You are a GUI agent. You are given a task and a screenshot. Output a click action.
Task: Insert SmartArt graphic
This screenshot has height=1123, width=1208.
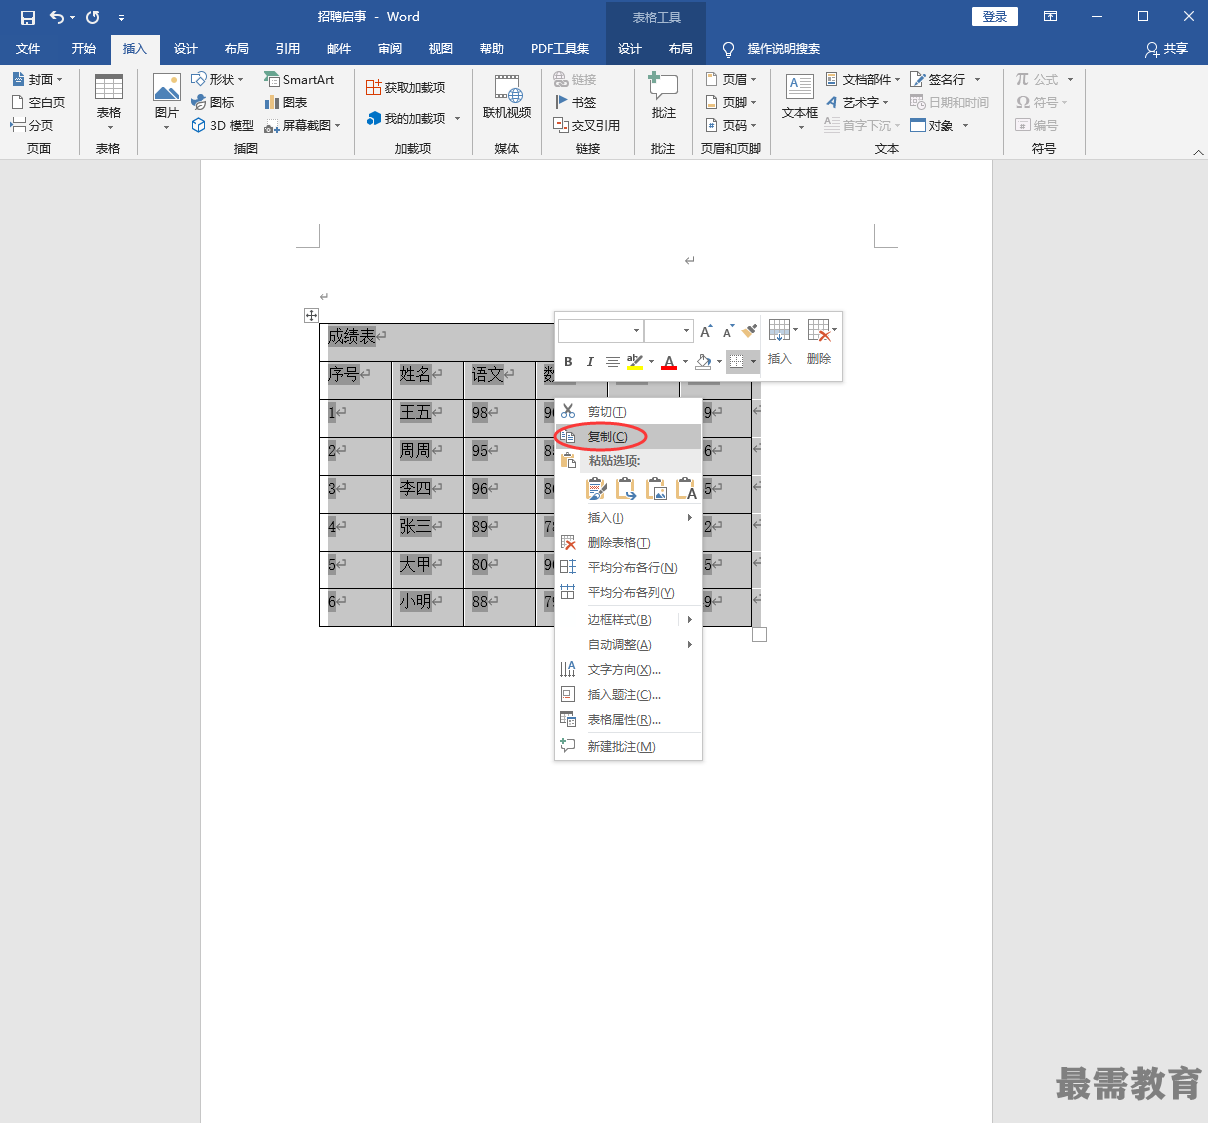click(299, 79)
